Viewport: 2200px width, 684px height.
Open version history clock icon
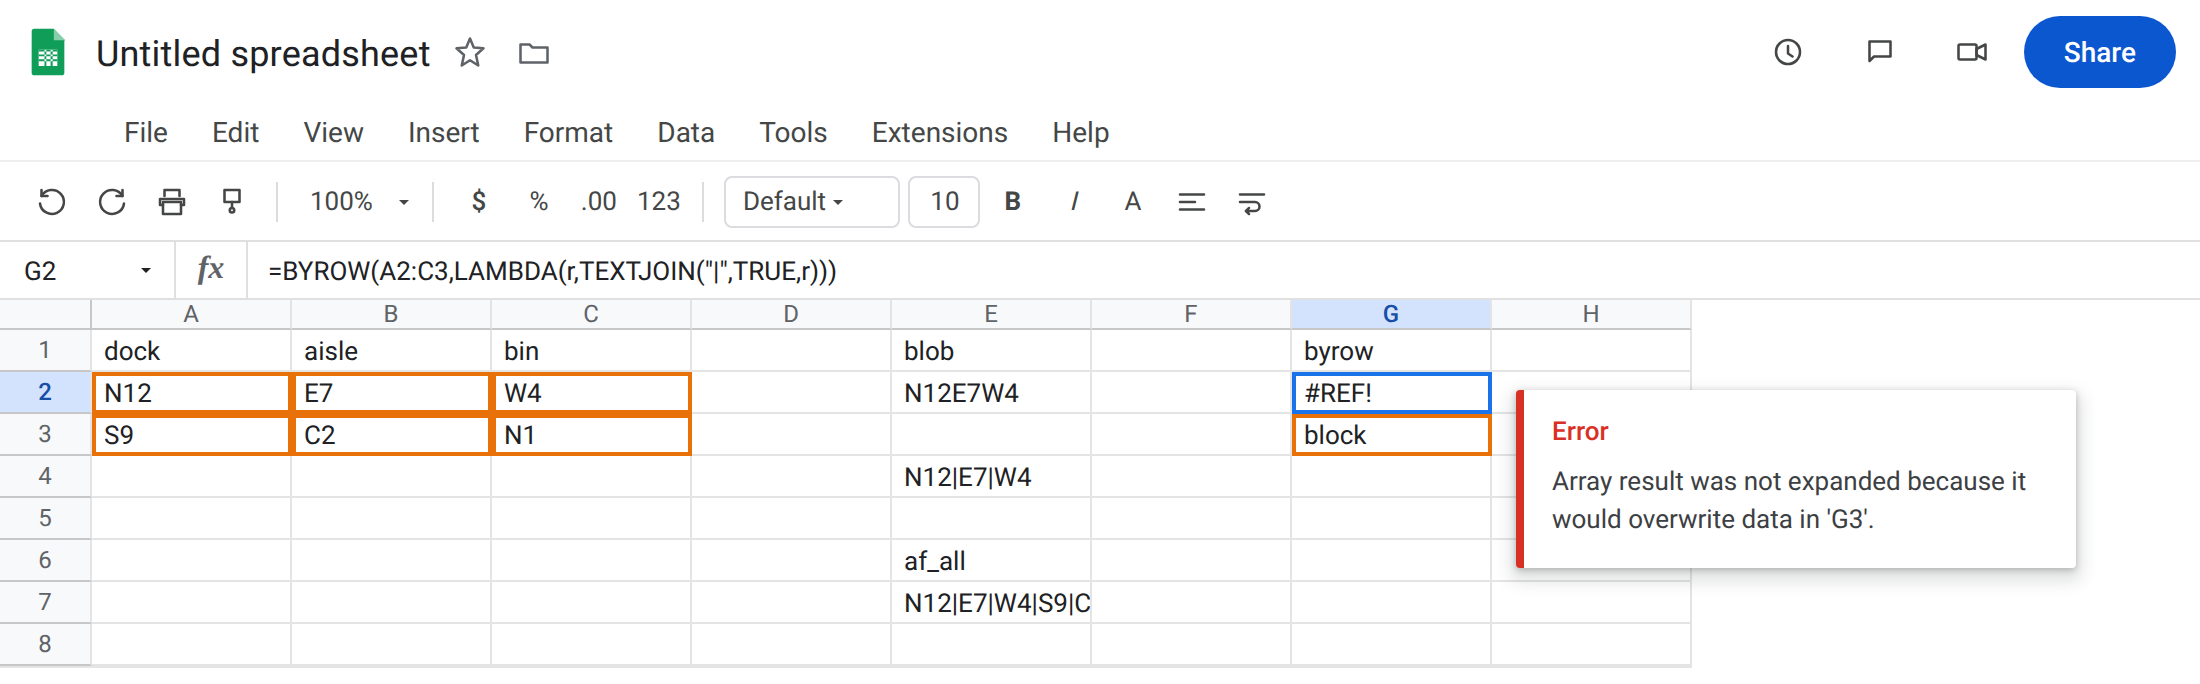pyautogui.click(x=1788, y=52)
